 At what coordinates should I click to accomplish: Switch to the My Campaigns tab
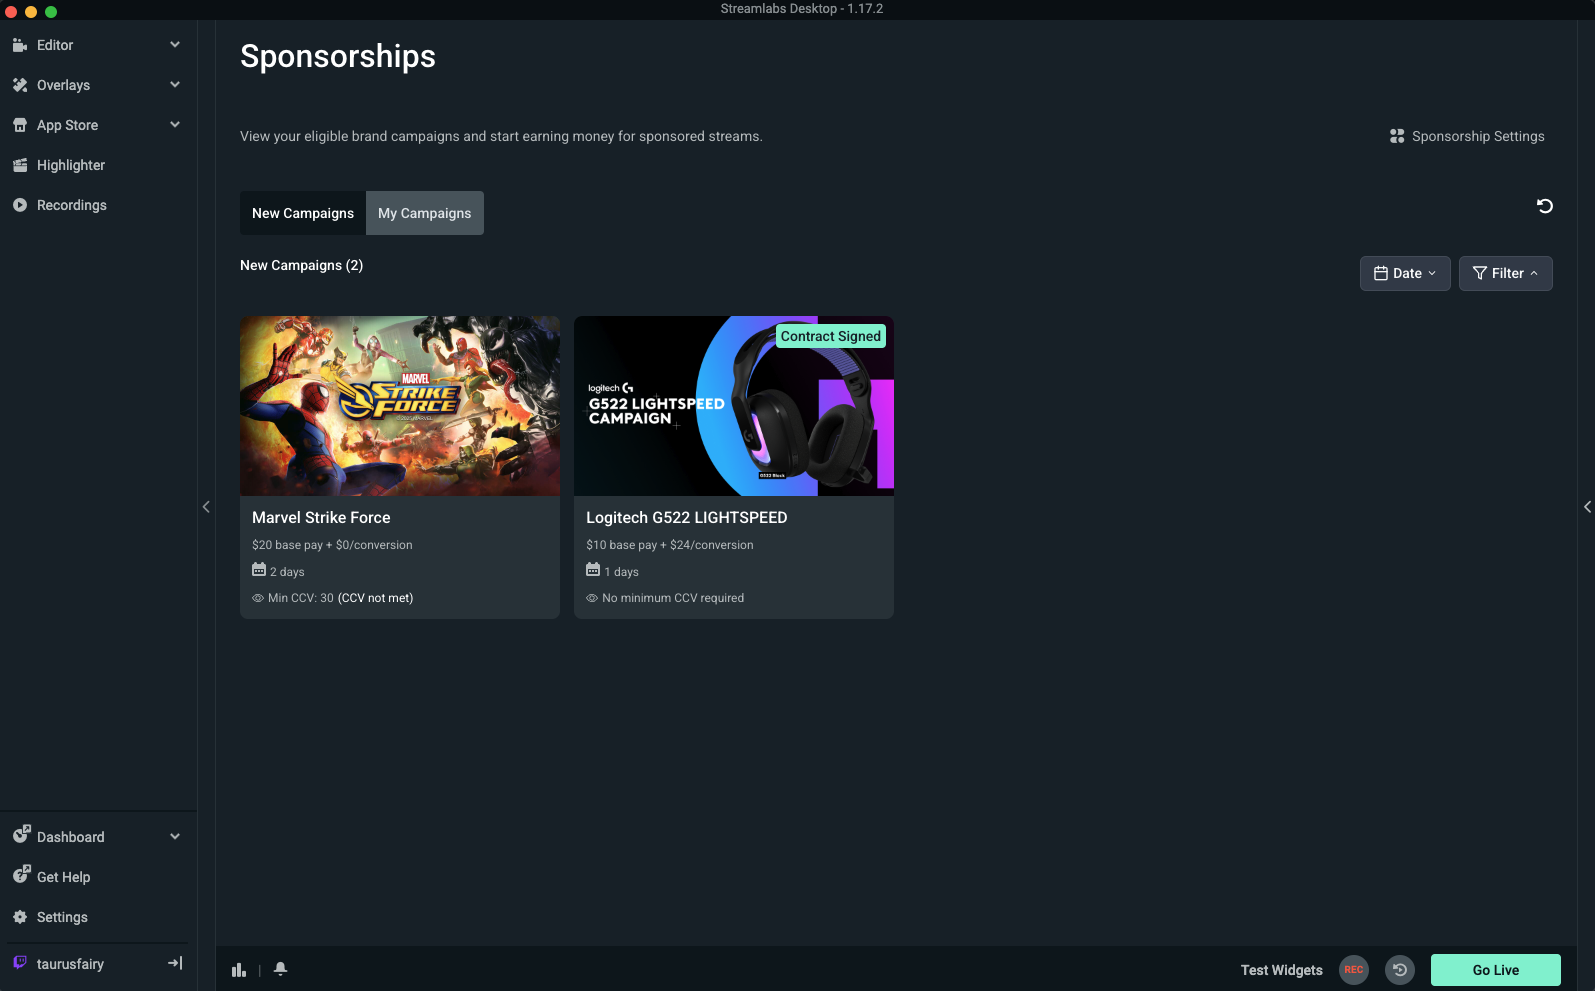click(x=425, y=213)
